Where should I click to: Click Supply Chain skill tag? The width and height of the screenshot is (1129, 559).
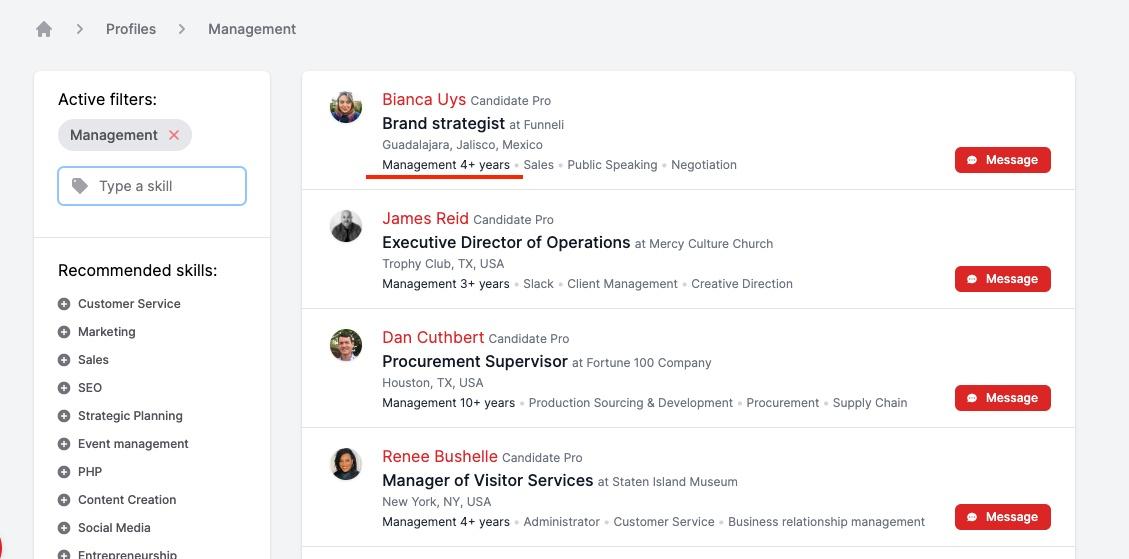pyautogui.click(x=870, y=403)
